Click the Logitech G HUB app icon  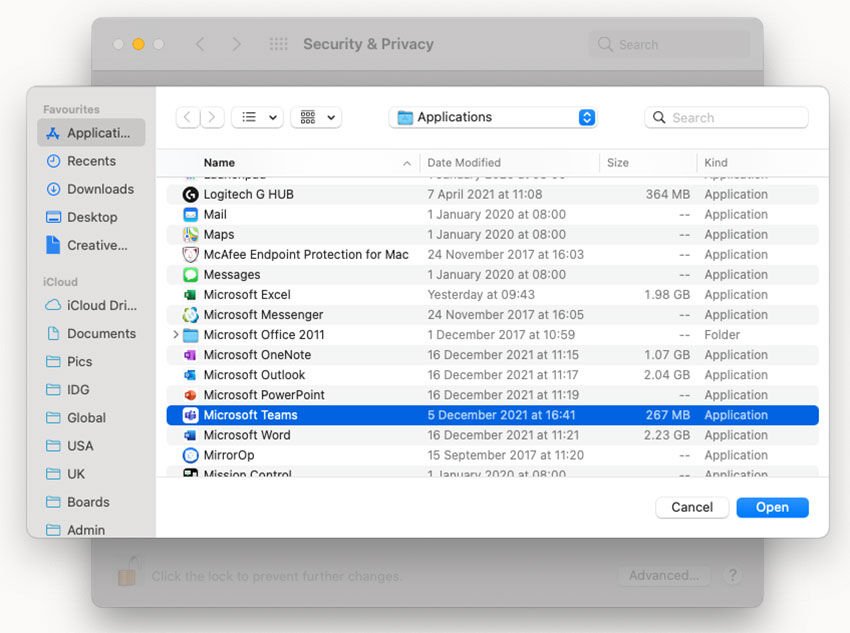190,195
